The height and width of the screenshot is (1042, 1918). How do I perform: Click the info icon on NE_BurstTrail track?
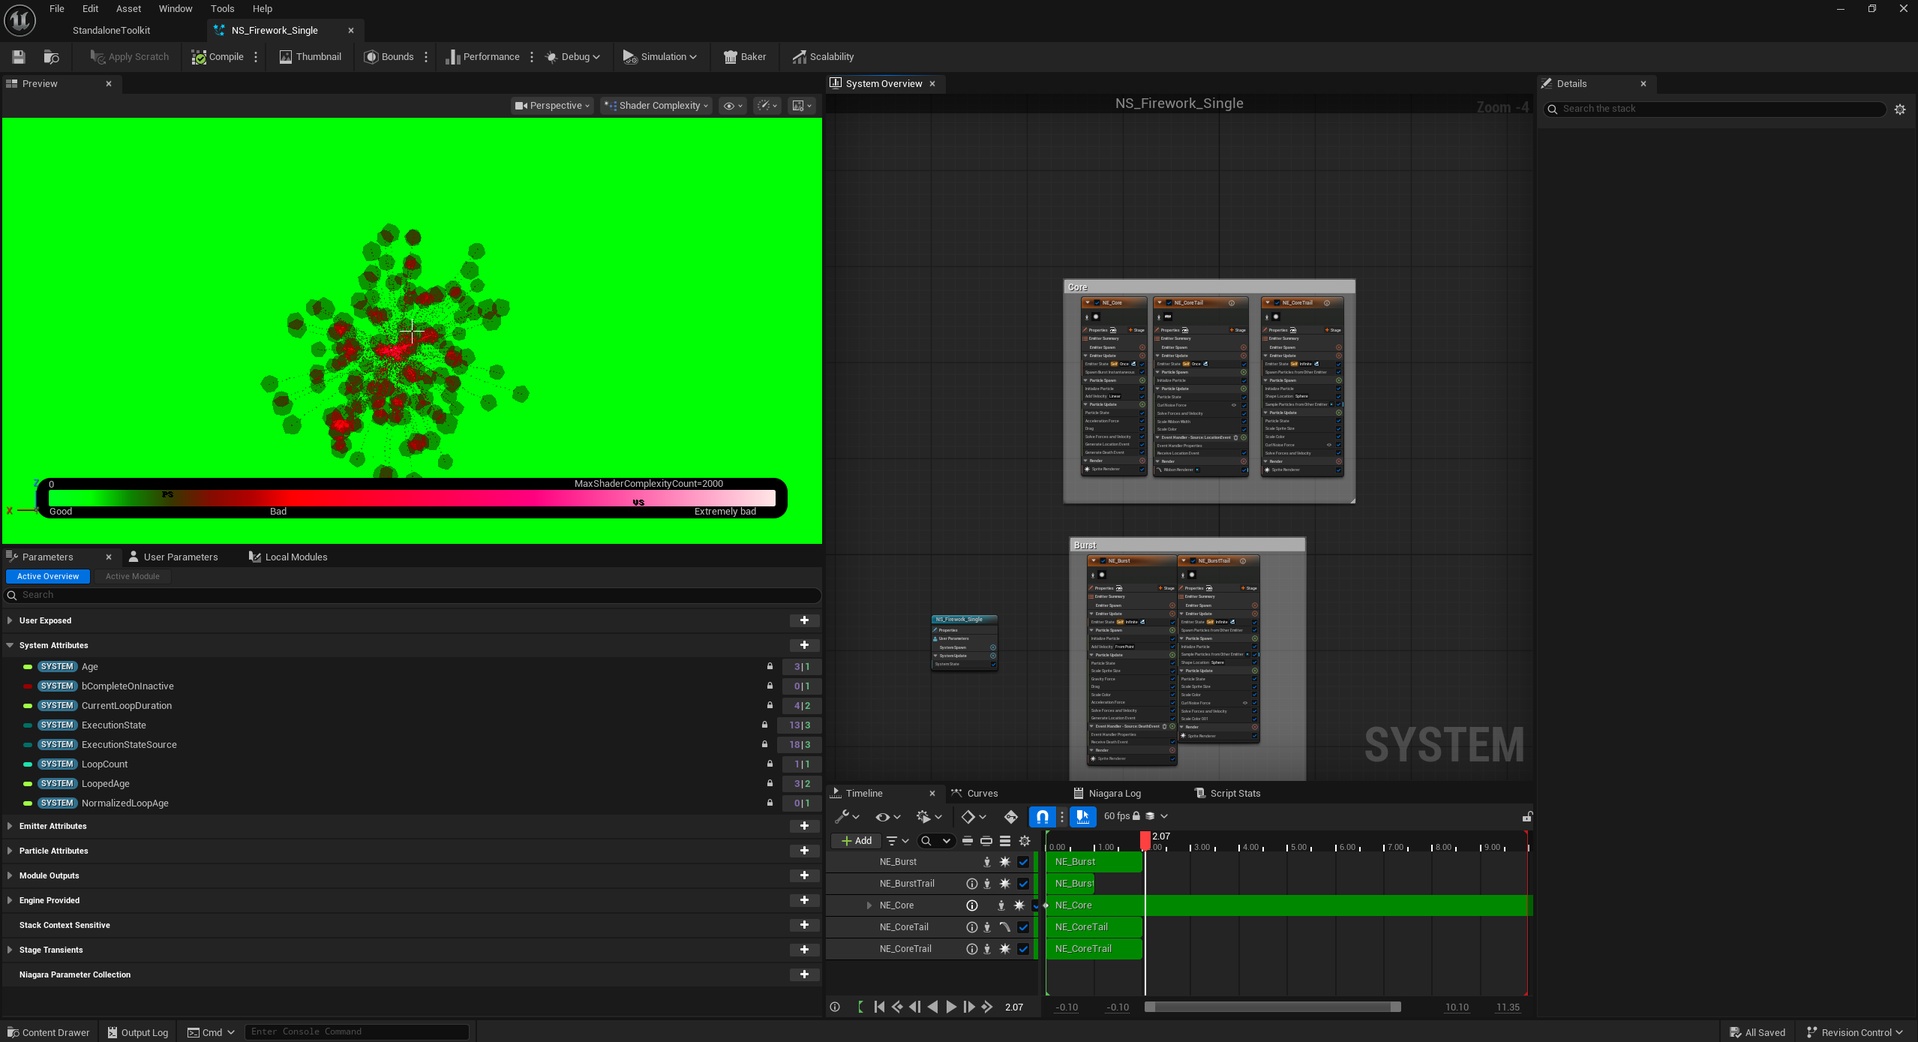[971, 884]
